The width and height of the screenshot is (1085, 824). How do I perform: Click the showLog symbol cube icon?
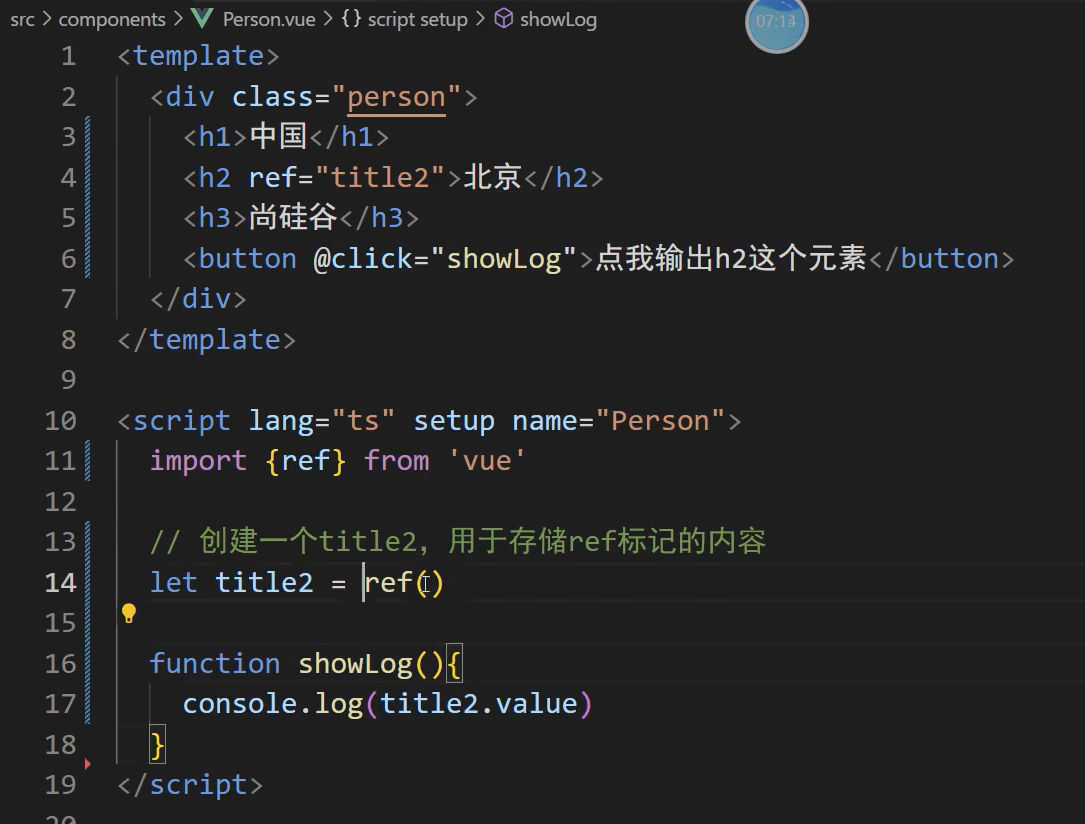pyautogui.click(x=504, y=19)
